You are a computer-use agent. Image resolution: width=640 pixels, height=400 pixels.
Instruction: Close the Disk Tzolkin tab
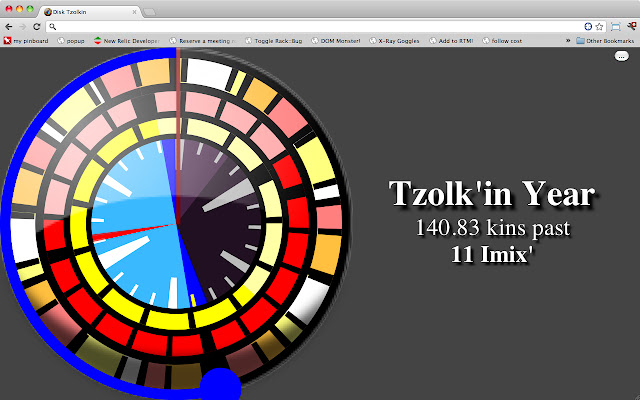[134, 12]
